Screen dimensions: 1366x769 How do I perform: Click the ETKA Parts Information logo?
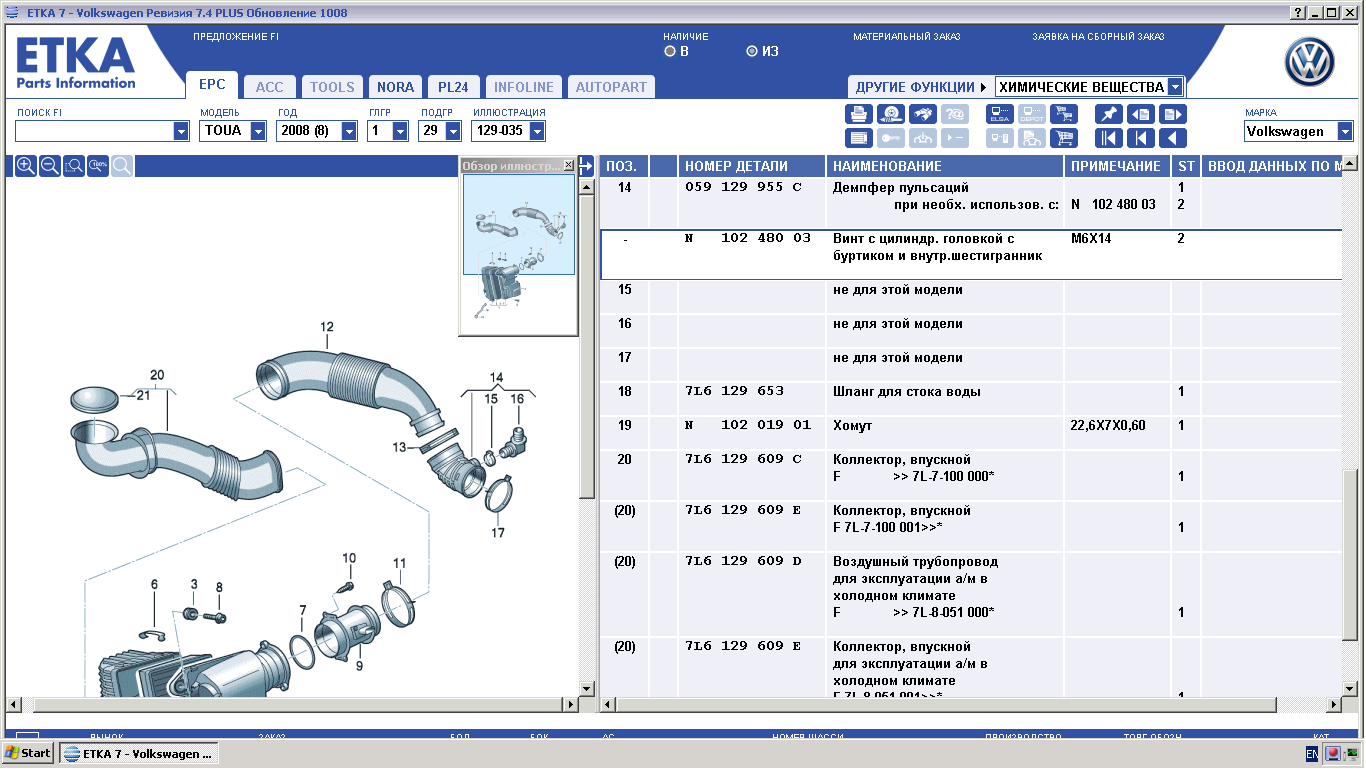click(x=76, y=61)
